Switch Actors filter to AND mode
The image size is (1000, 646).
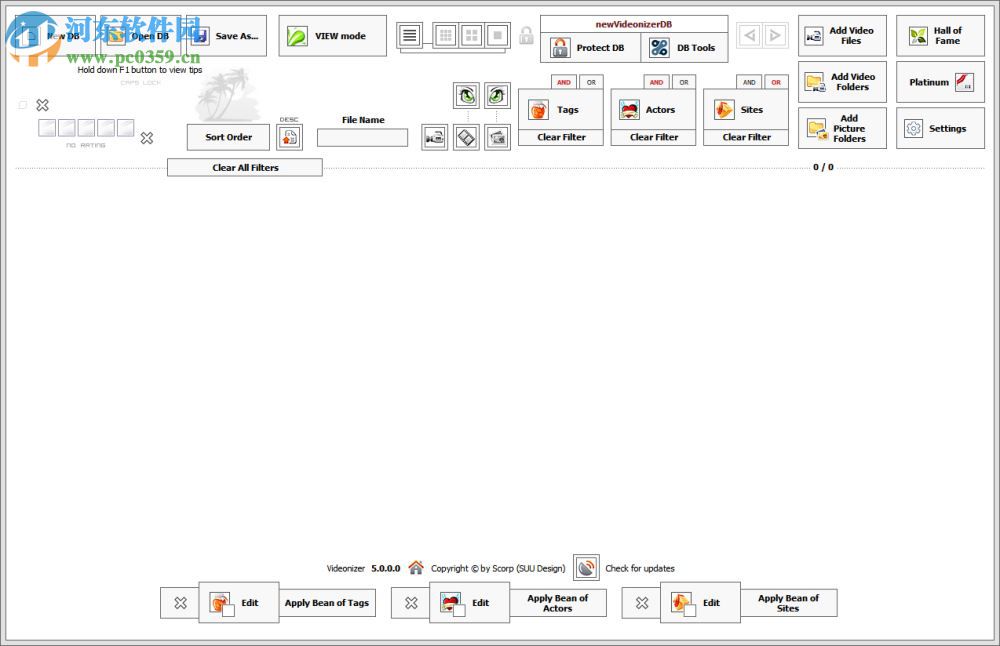pyautogui.click(x=655, y=82)
